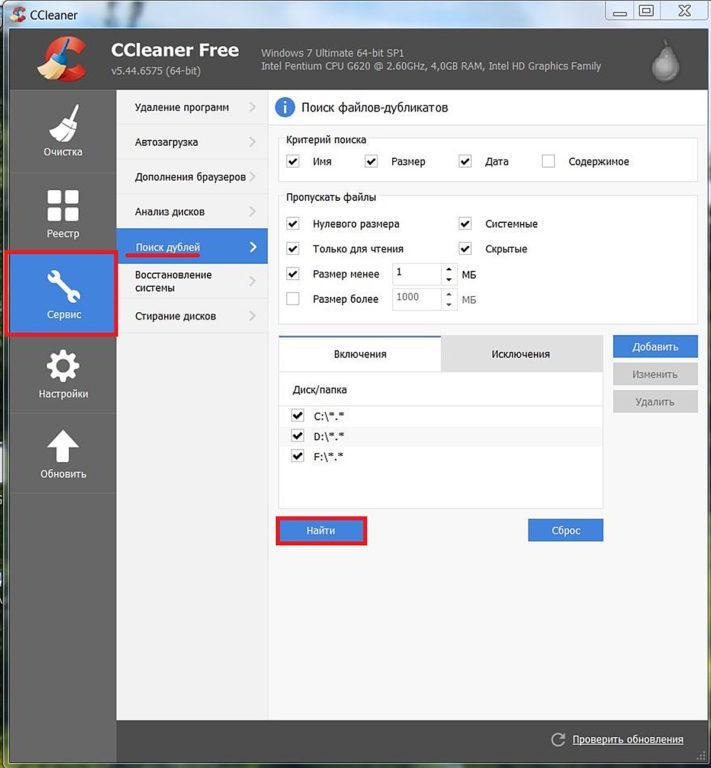This screenshot has width=711, height=768.
Task: Decrease the Размер более value with down arrow
Action: click(x=449, y=305)
